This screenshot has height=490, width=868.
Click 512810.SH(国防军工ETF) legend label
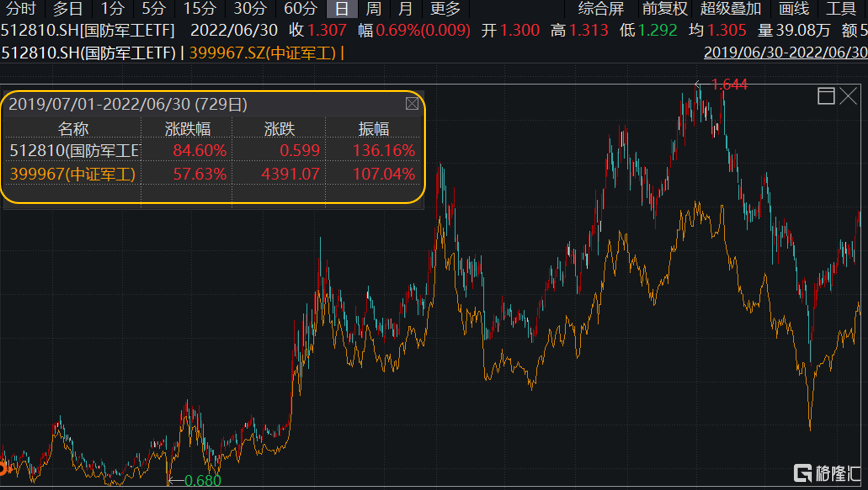click(89, 53)
